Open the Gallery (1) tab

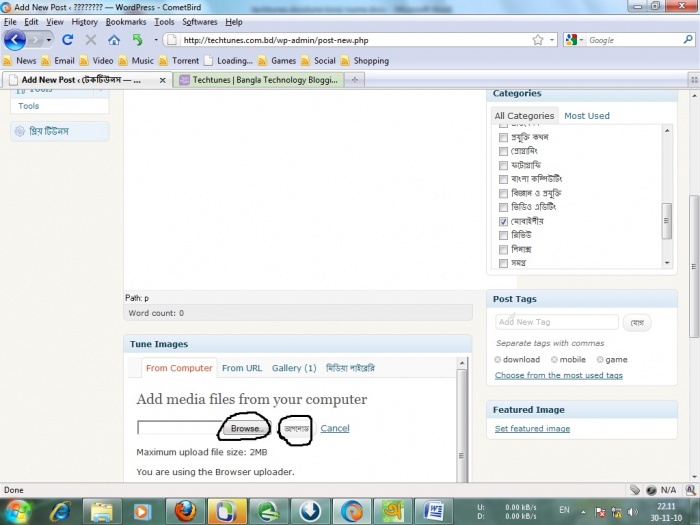click(x=294, y=368)
